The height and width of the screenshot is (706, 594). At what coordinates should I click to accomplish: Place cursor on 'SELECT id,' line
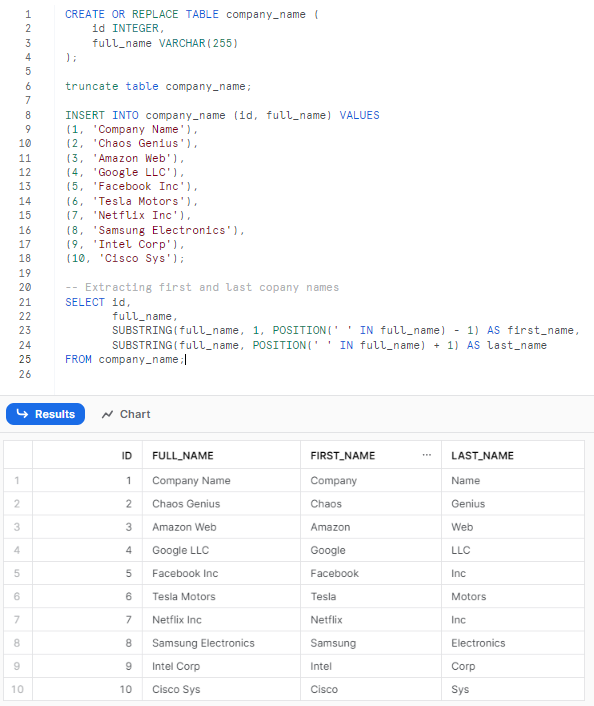pyautogui.click(x=98, y=302)
